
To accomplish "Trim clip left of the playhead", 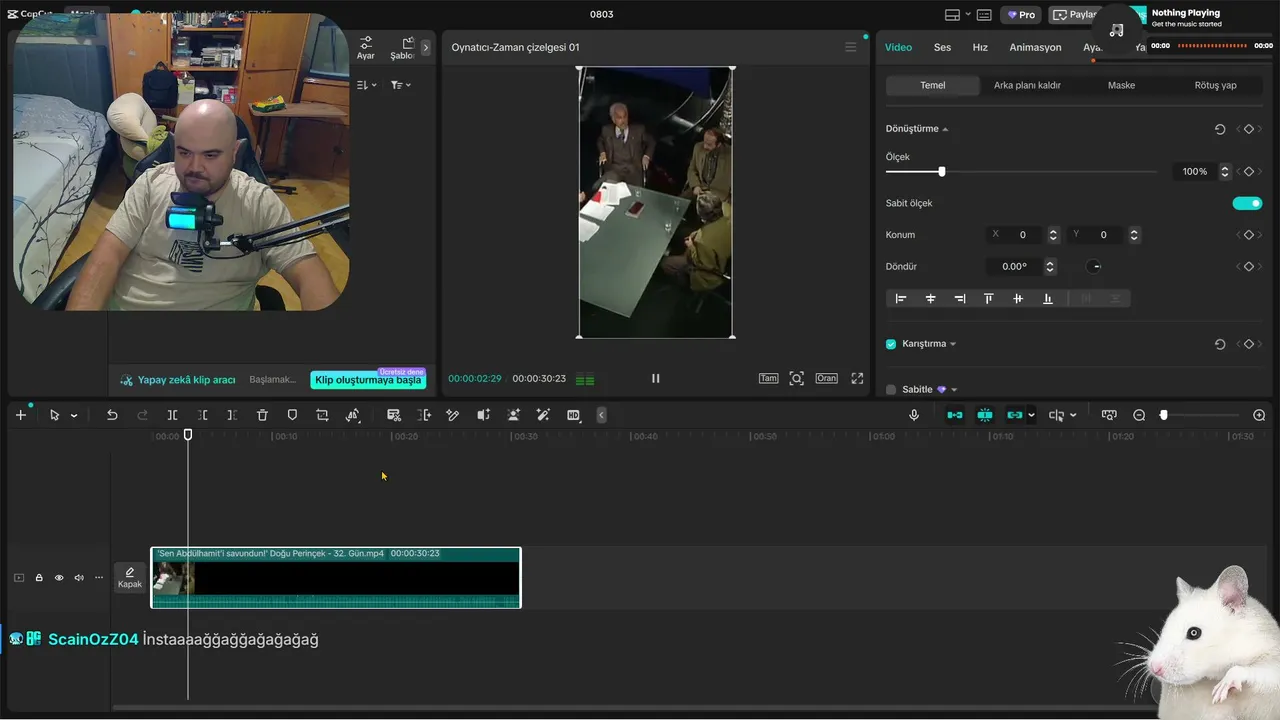I will 203,415.
